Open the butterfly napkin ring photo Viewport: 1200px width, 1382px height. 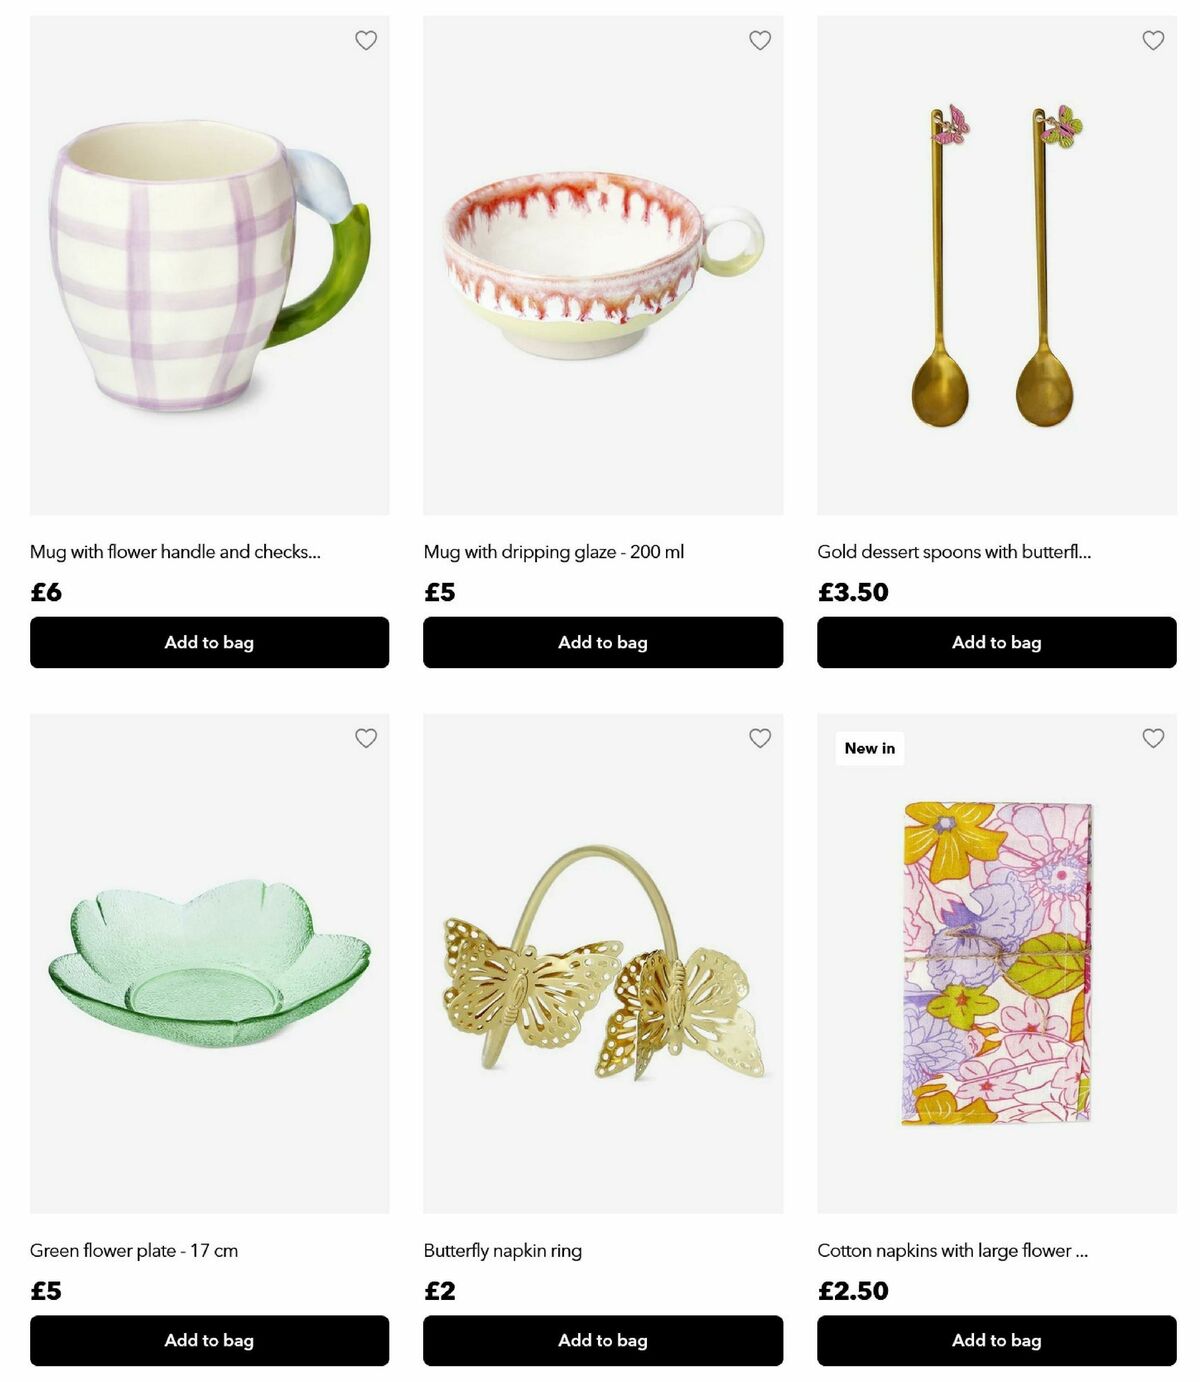[603, 963]
